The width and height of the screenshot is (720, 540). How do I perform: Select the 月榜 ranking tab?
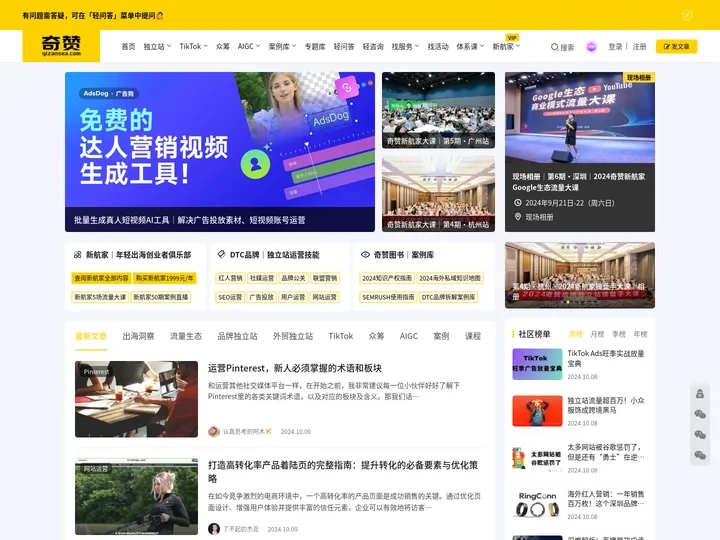click(597, 334)
